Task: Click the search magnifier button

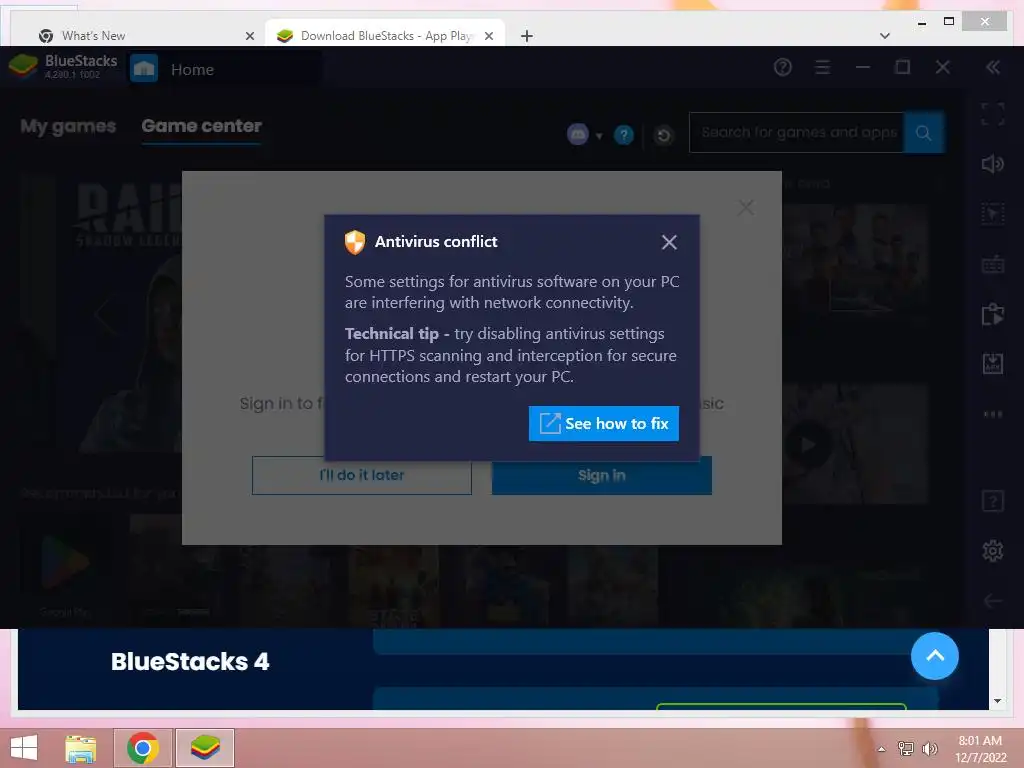Action: coord(923,133)
